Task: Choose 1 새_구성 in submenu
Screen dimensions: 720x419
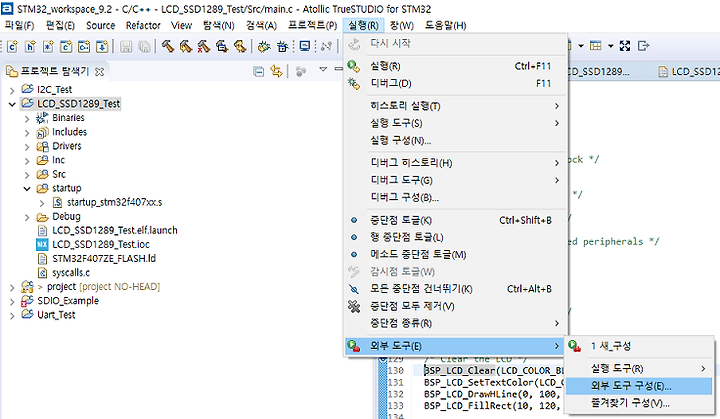Action: (x=639, y=346)
